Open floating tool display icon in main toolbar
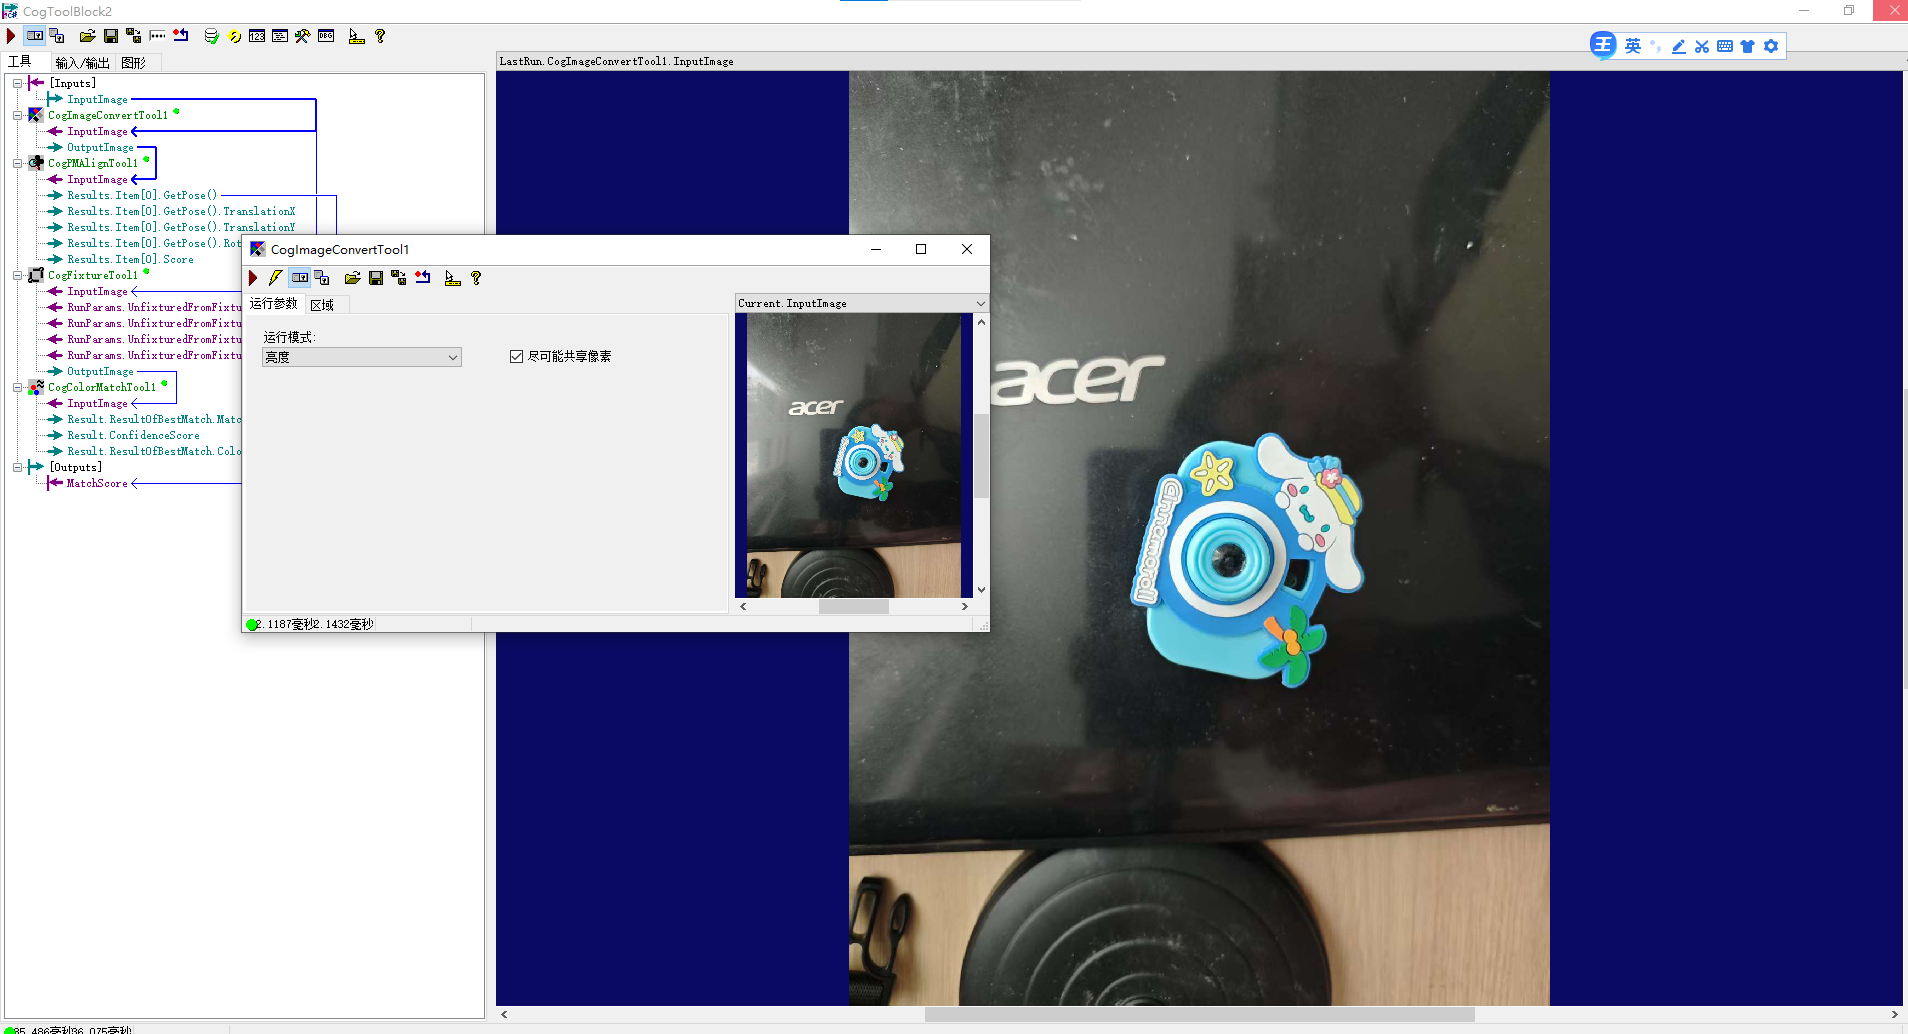 click(57, 36)
